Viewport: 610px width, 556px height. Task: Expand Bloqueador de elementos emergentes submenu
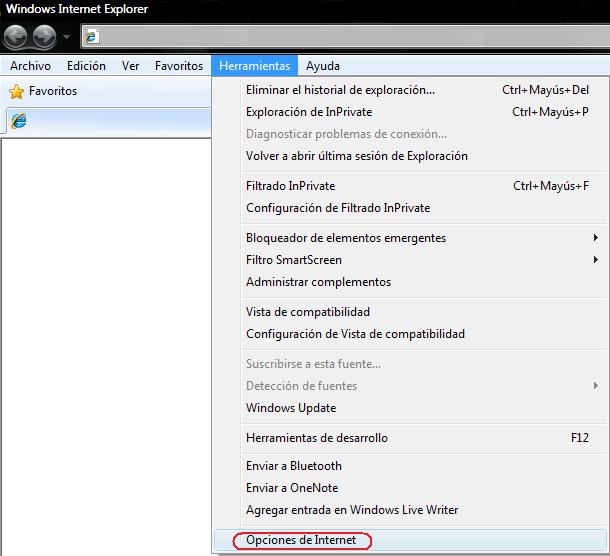[x=412, y=238]
